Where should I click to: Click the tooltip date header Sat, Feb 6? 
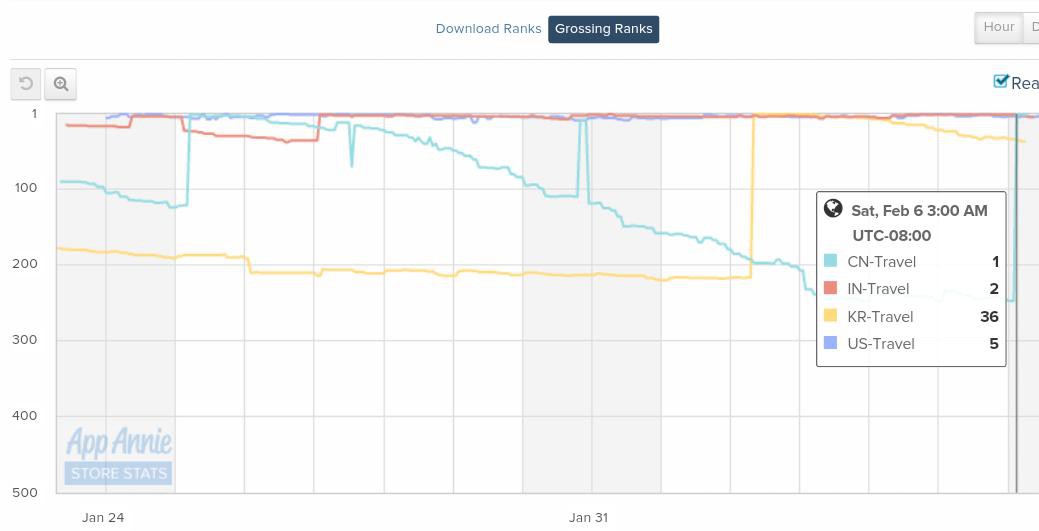pyautogui.click(x=919, y=210)
